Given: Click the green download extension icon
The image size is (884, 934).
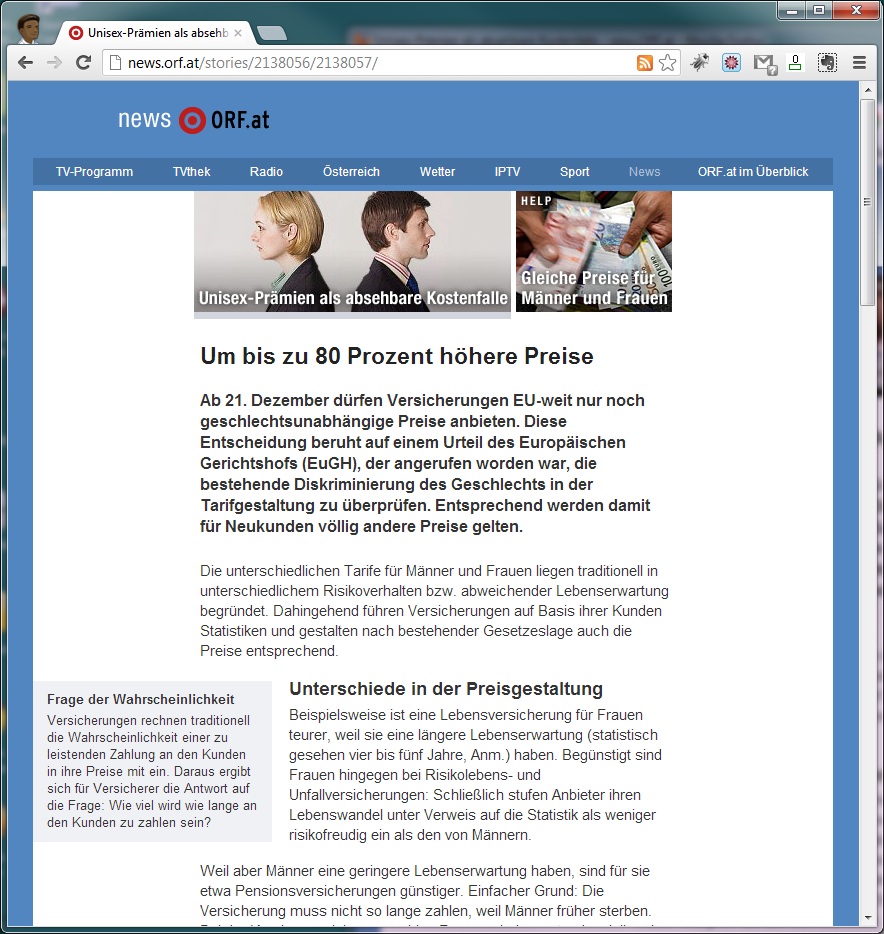Looking at the screenshot, I should point(795,63).
